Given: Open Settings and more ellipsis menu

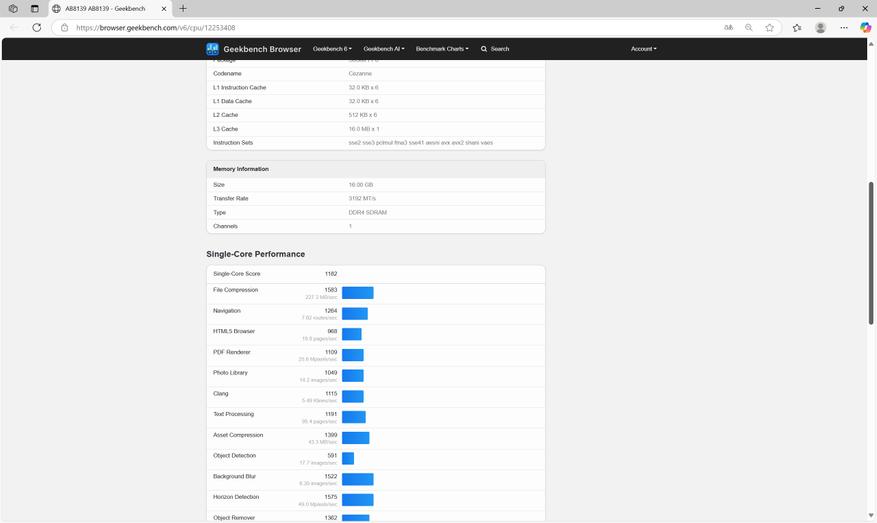Looking at the screenshot, I should point(843,27).
